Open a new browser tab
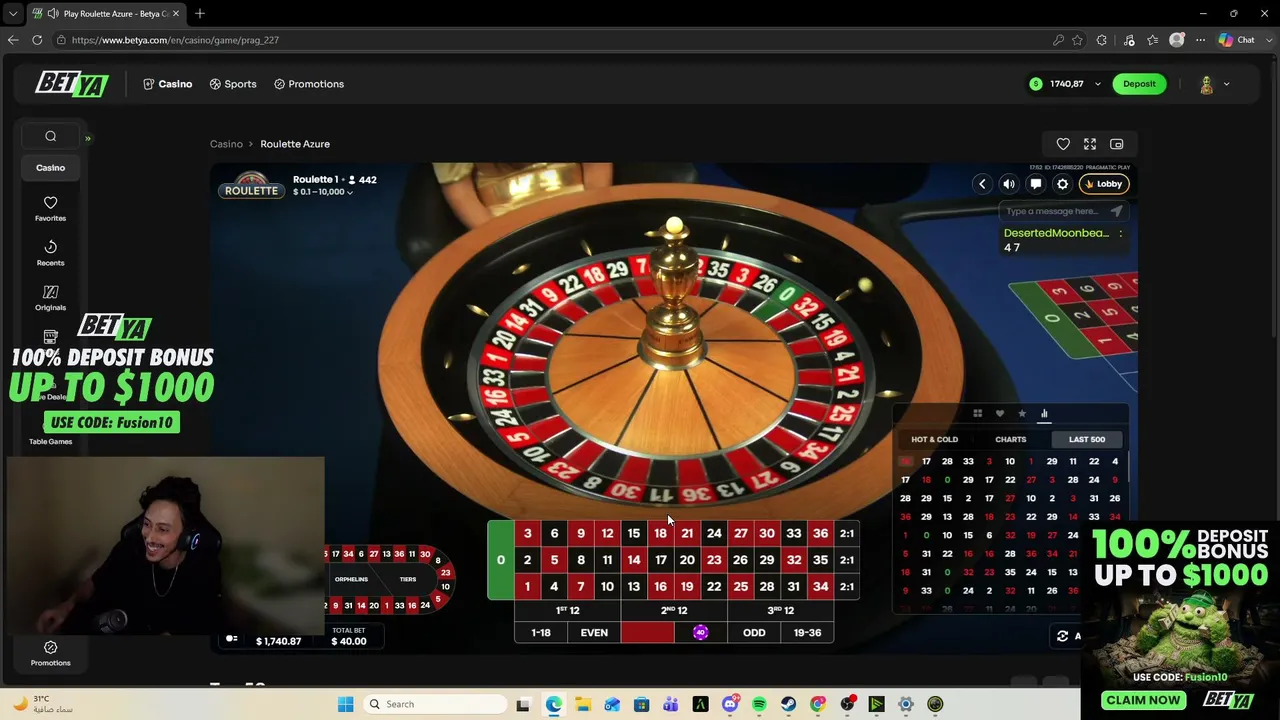The height and width of the screenshot is (720, 1280). [200, 14]
